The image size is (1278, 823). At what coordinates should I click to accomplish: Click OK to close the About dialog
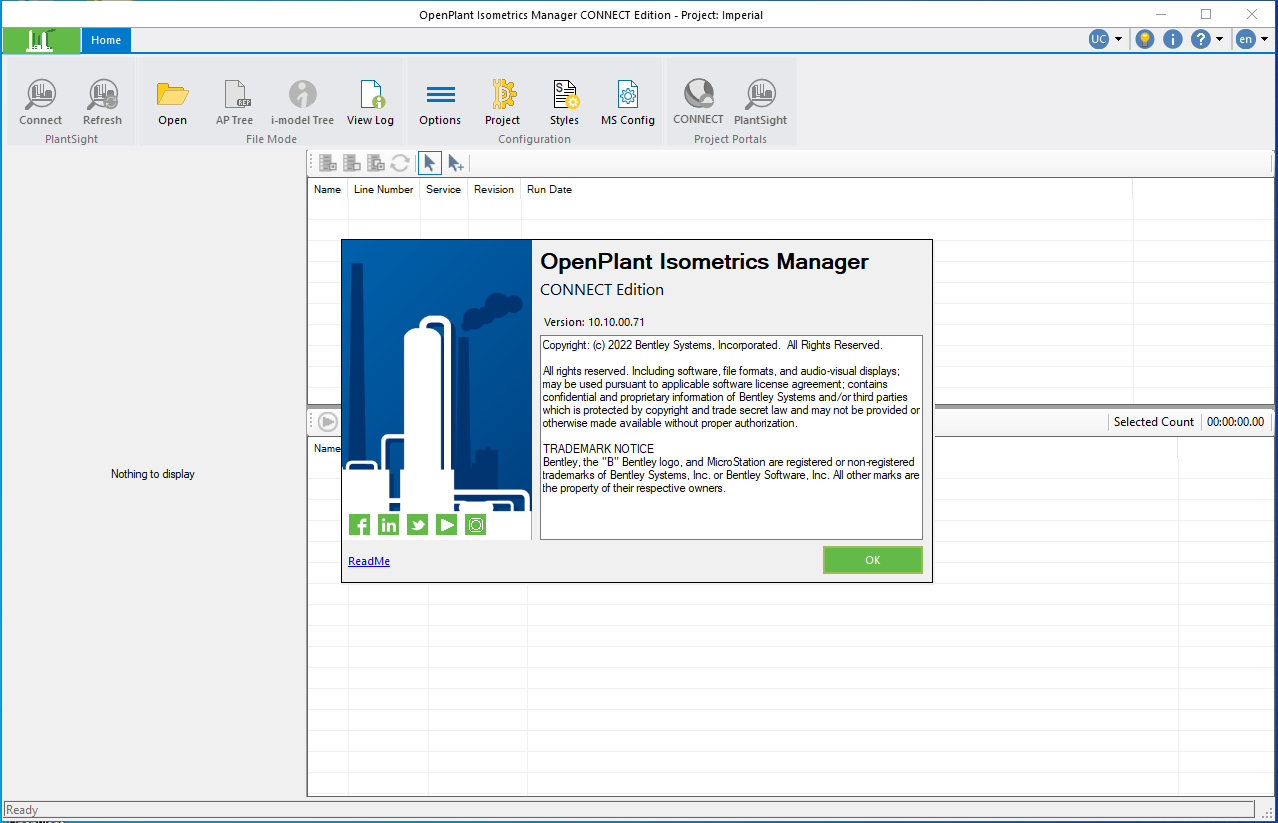[872, 560]
